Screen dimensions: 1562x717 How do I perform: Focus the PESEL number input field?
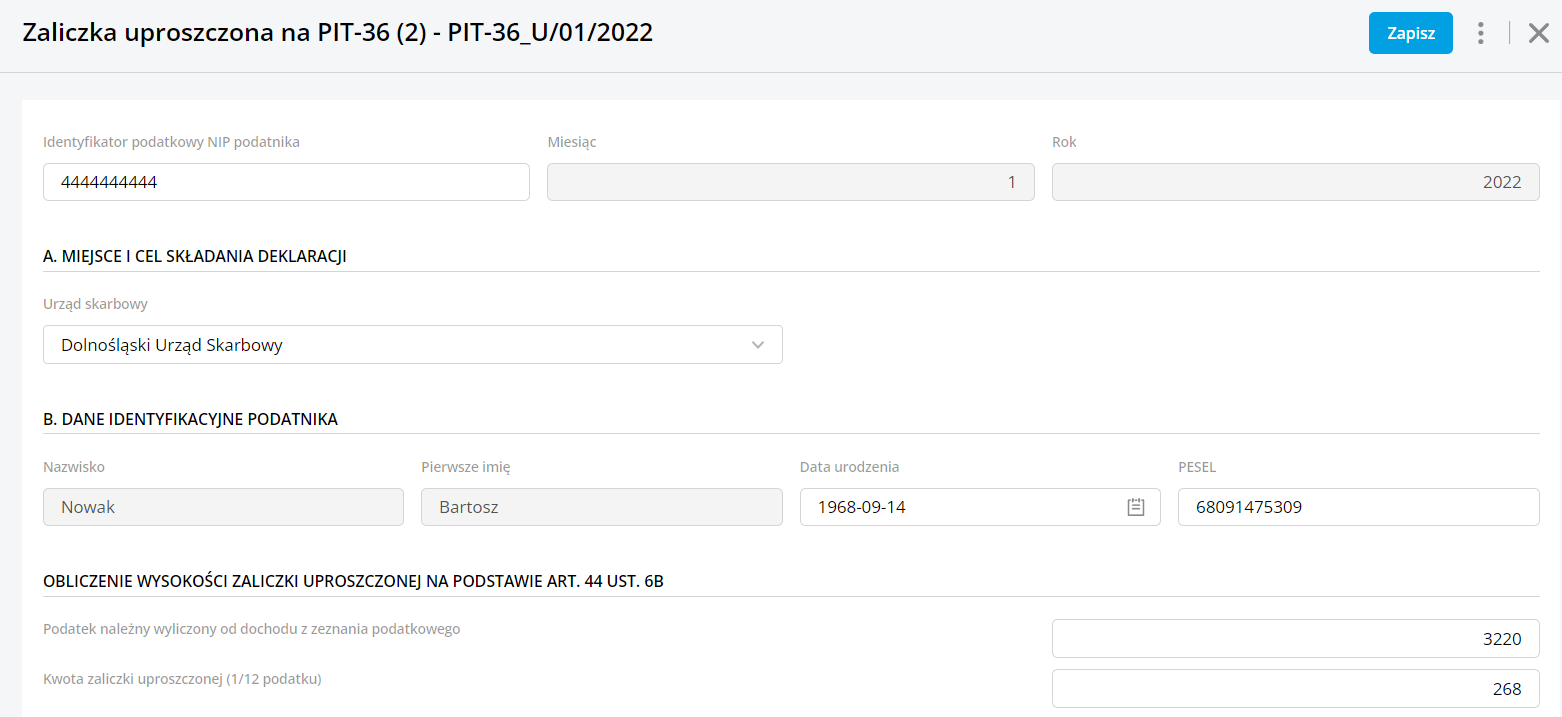click(1358, 507)
